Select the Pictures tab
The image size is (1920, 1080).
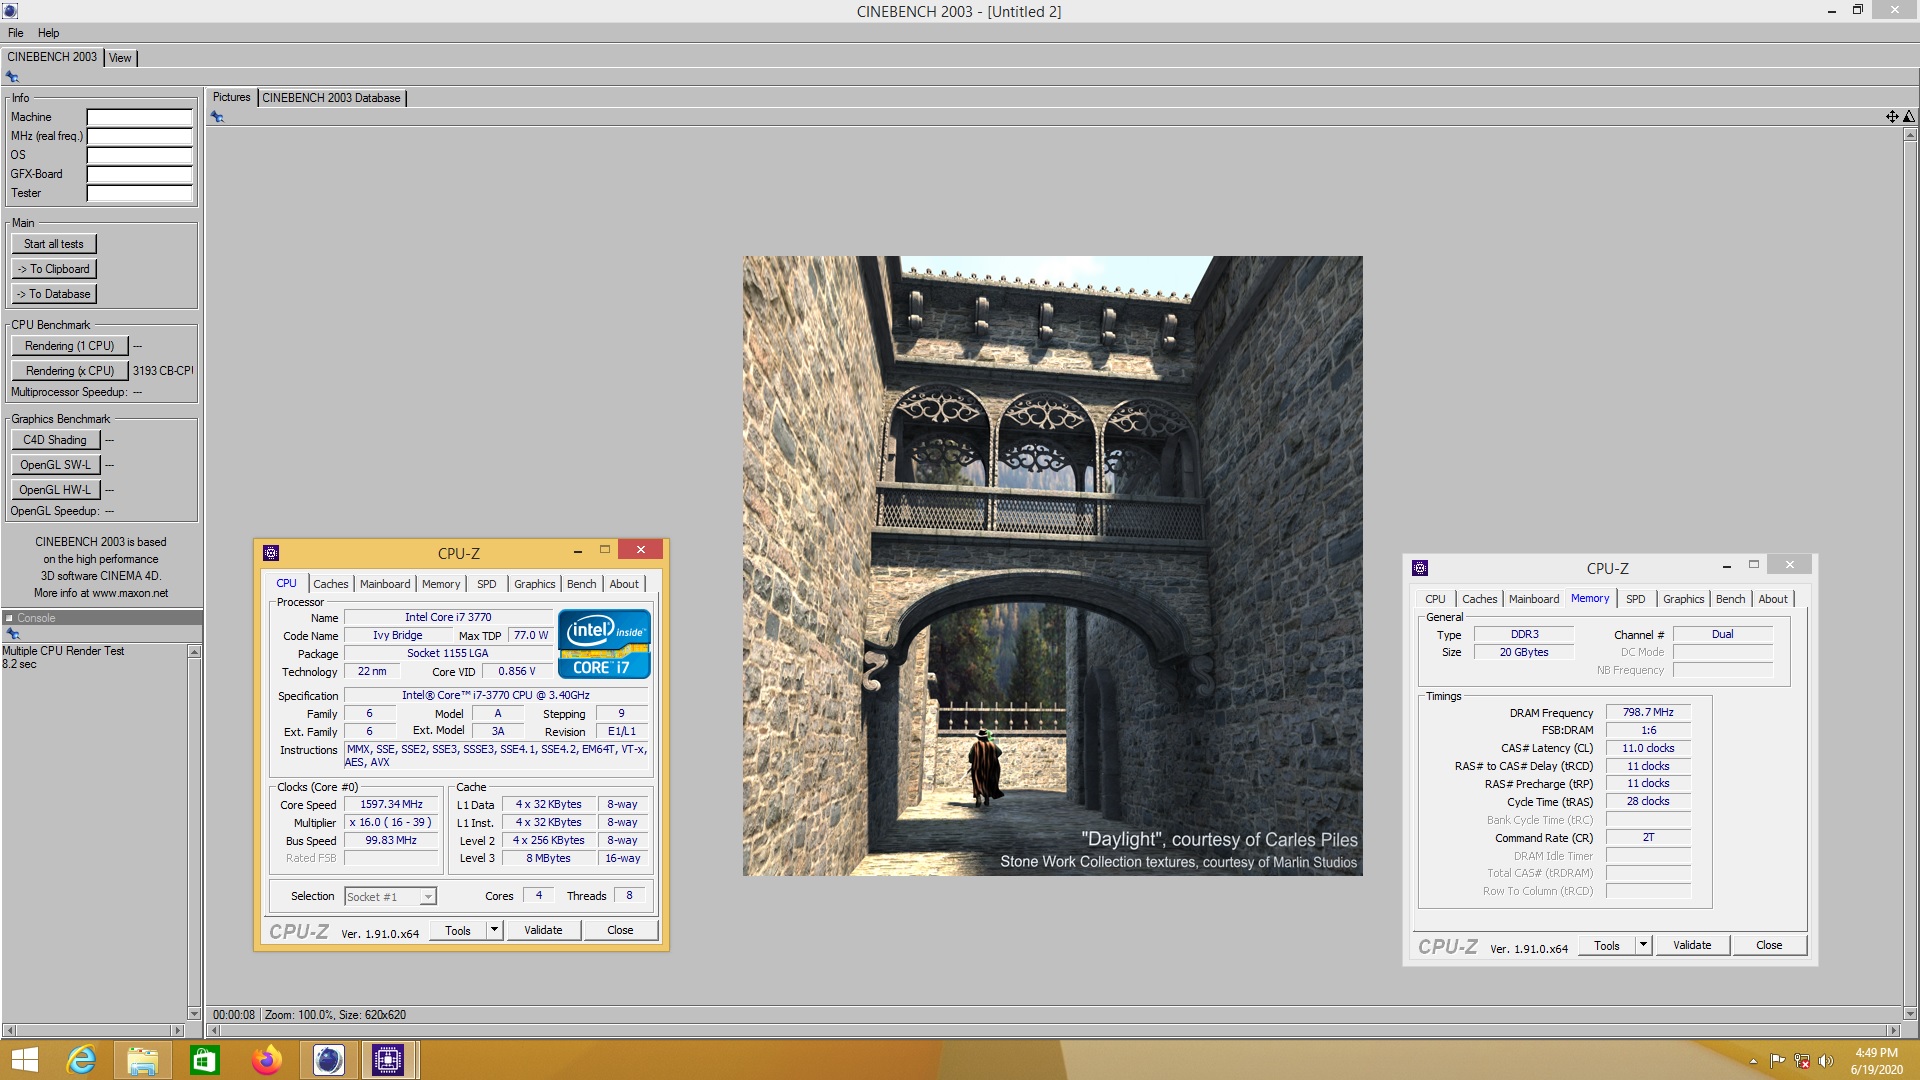coord(231,97)
